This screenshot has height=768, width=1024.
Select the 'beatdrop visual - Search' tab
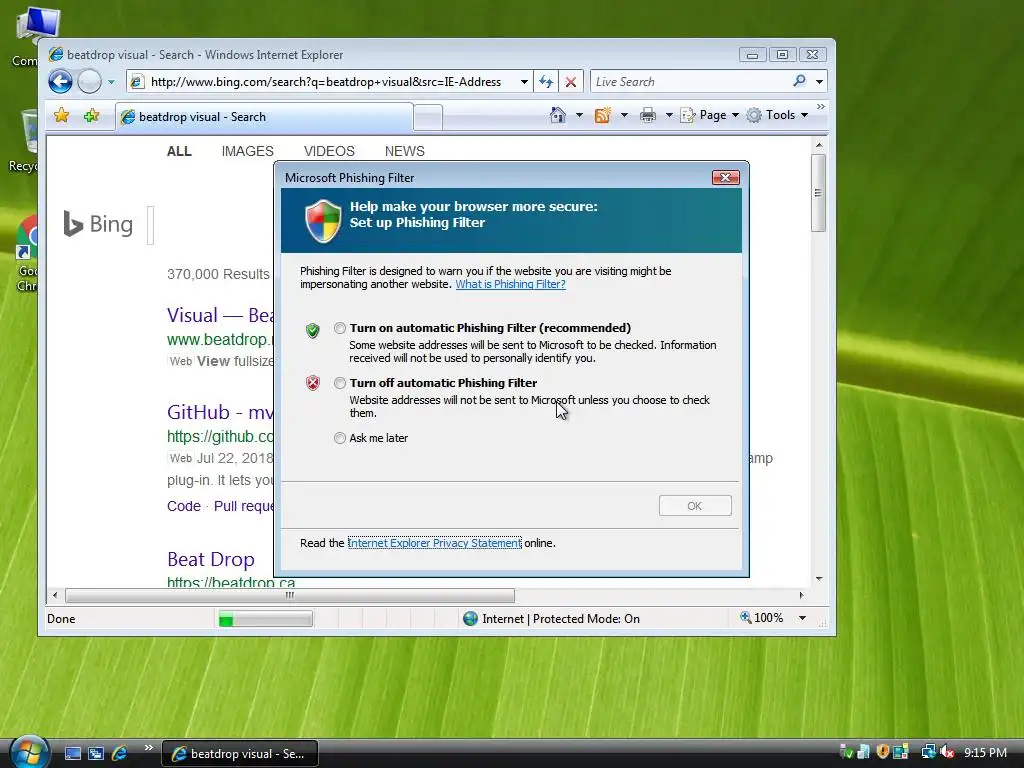point(264,117)
